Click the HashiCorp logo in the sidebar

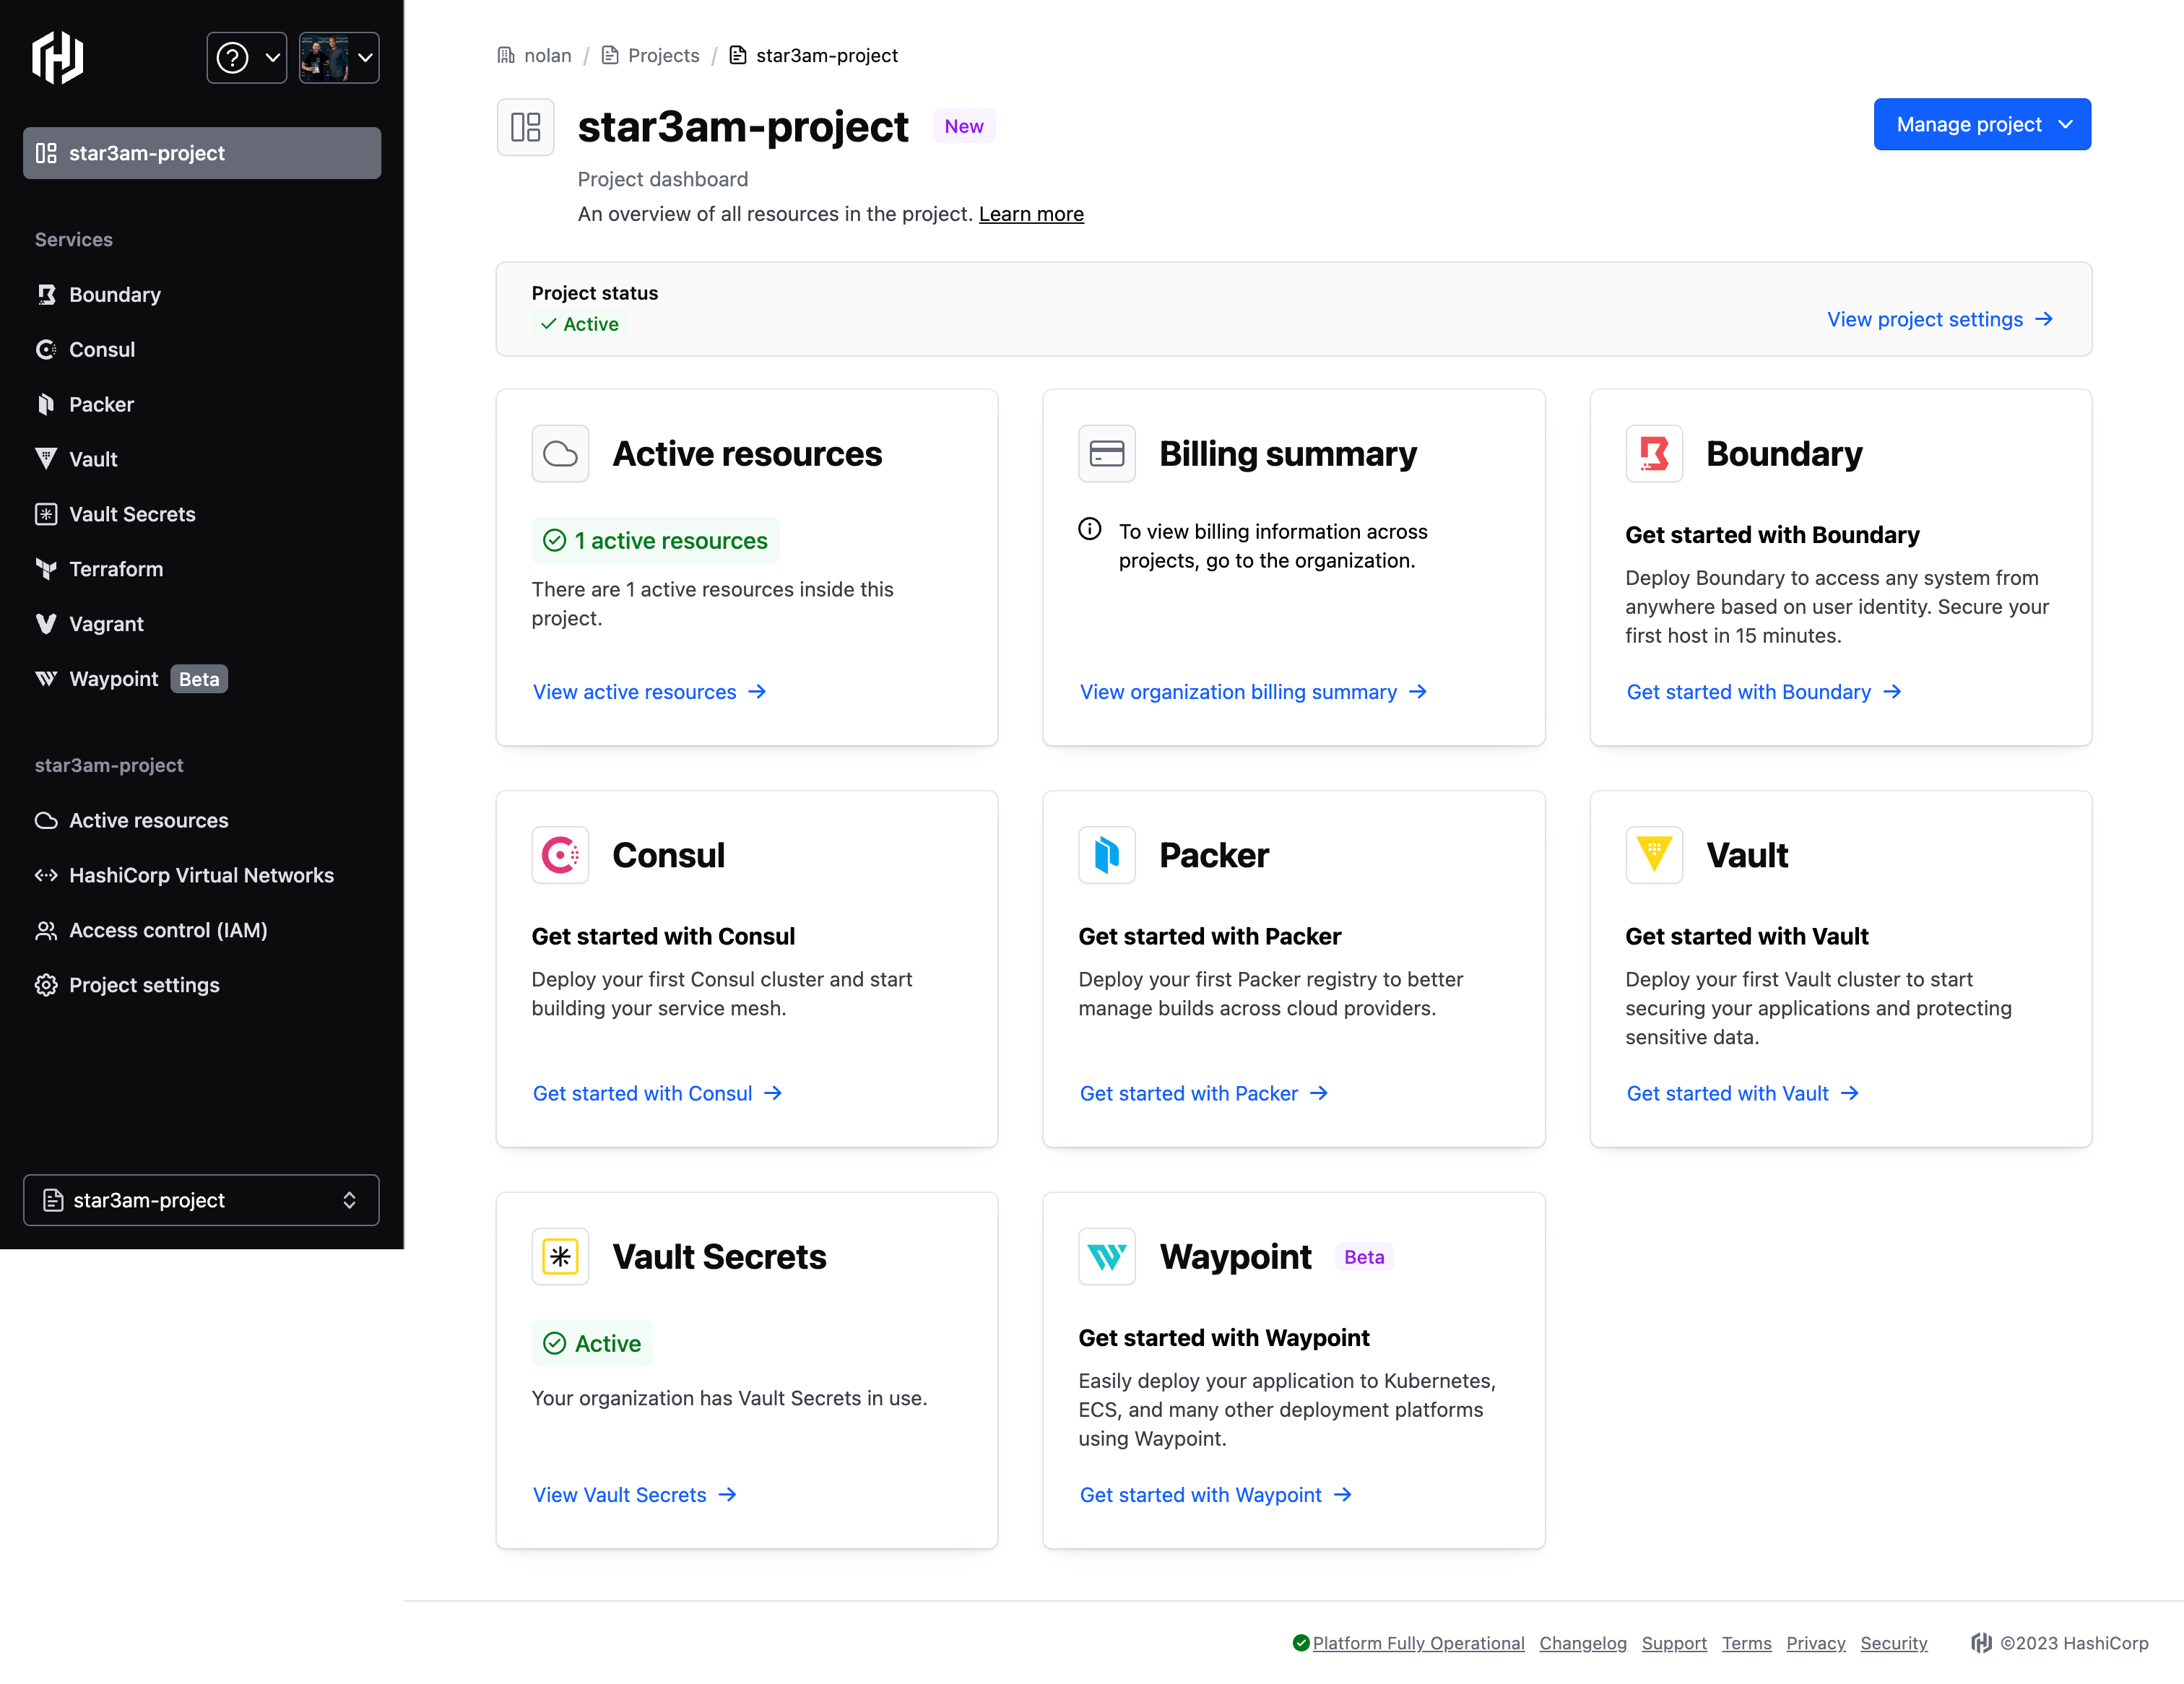tap(57, 57)
